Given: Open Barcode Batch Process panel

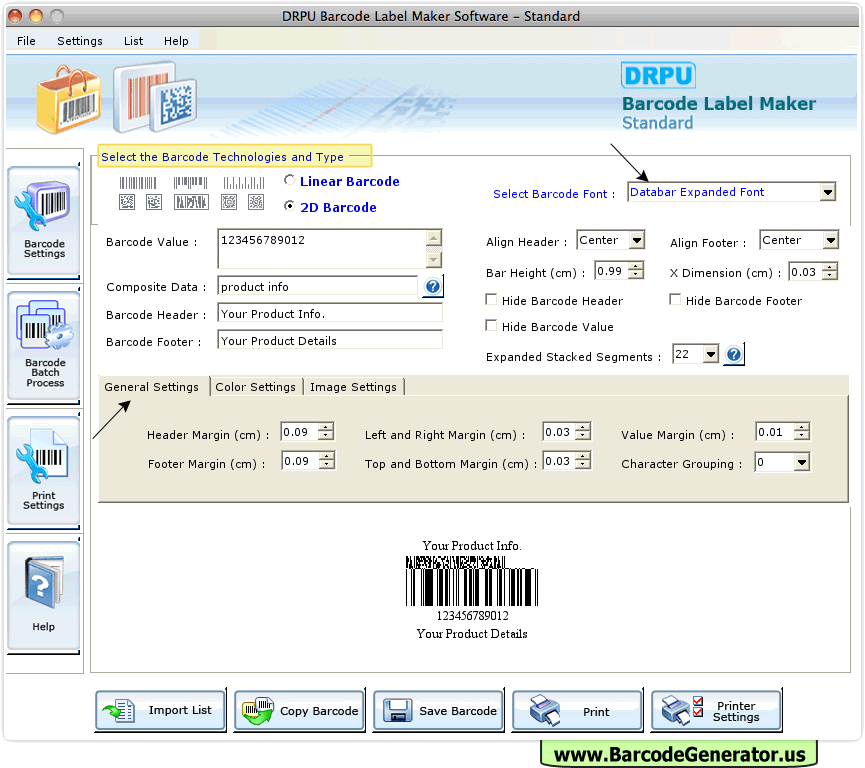Looking at the screenshot, I should pyautogui.click(x=44, y=346).
